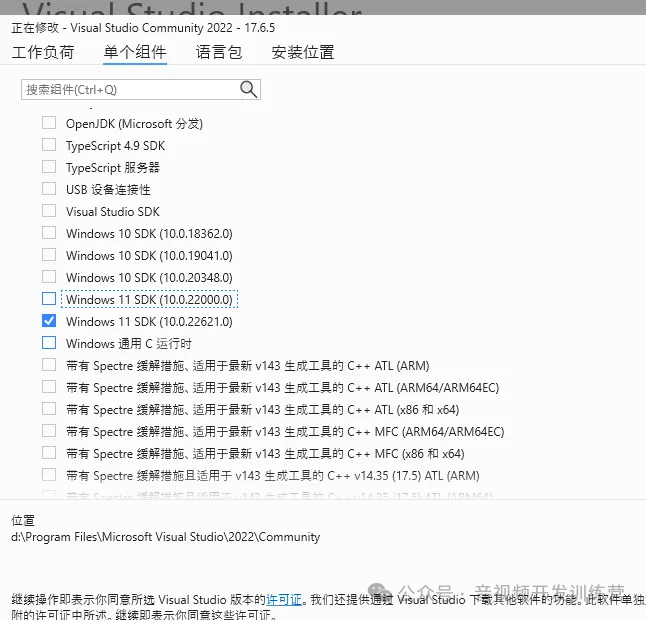Tick the TypeScript 服务器 checkbox
Screen dimensions: 646x620
[x=49, y=167]
